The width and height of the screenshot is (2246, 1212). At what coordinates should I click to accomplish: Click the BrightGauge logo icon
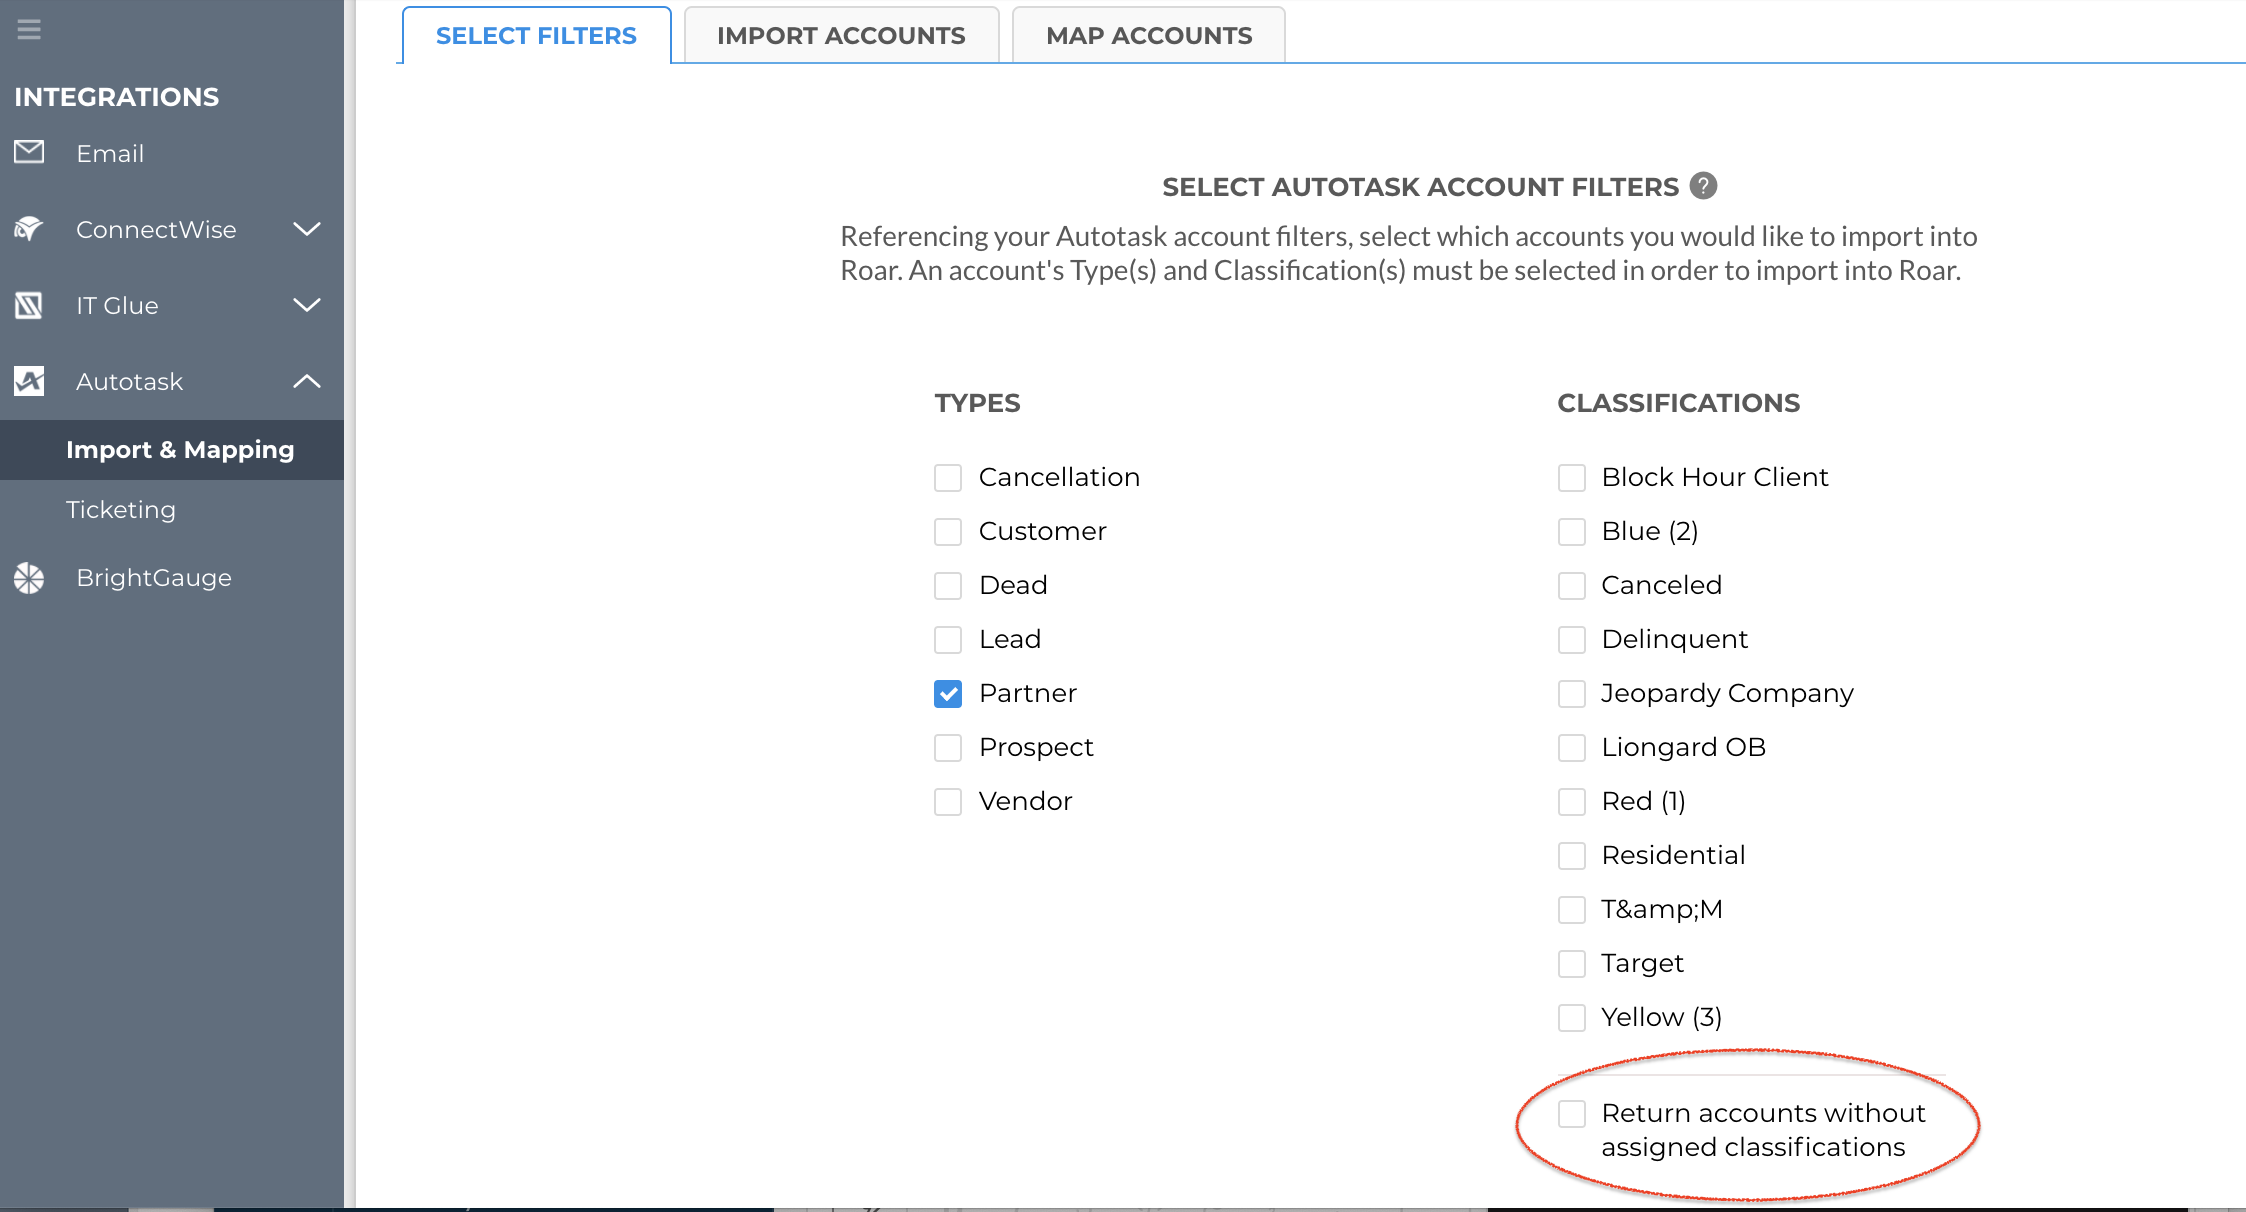point(29,578)
